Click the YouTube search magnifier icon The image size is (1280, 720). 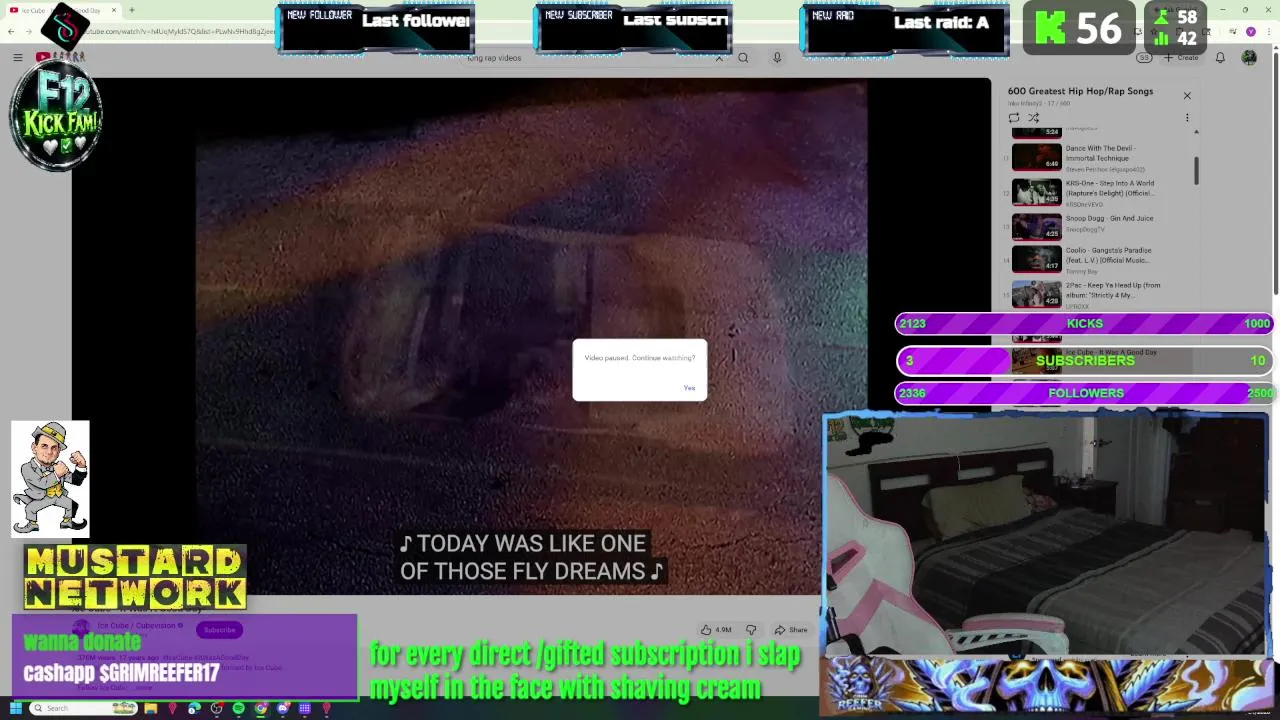(x=743, y=58)
